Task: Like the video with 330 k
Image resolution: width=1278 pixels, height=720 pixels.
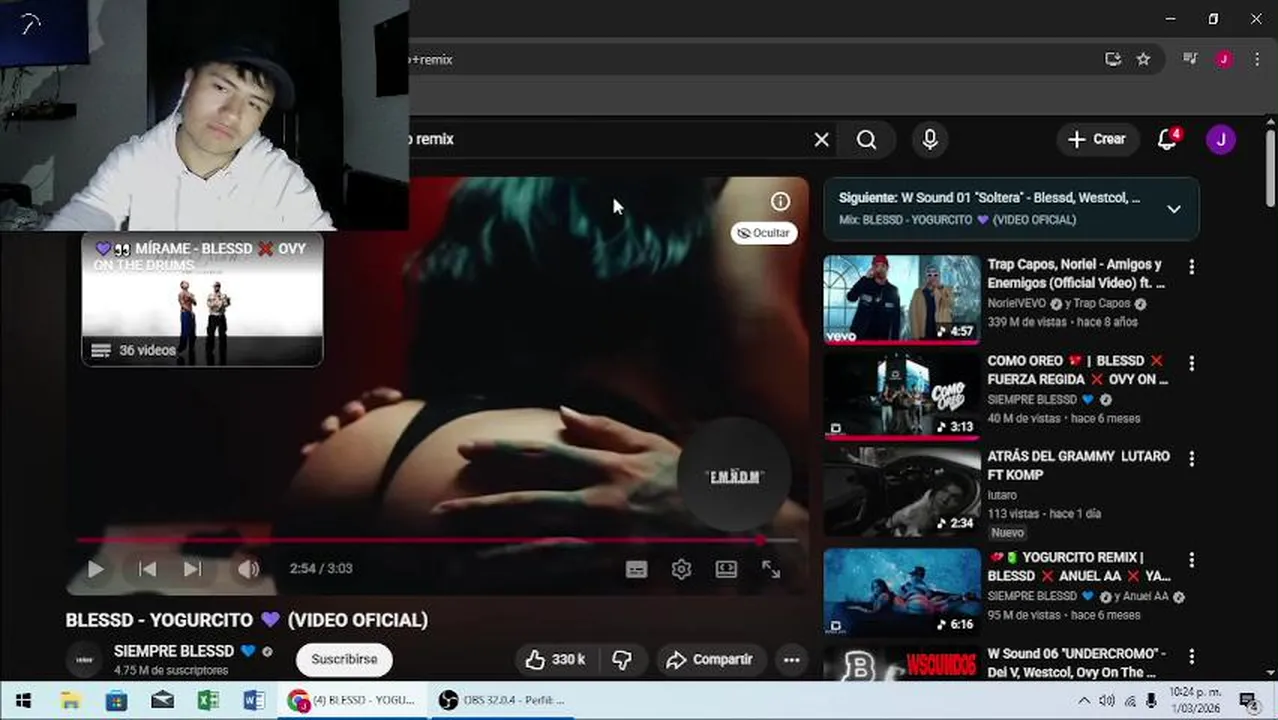Action: pyautogui.click(x=556, y=660)
